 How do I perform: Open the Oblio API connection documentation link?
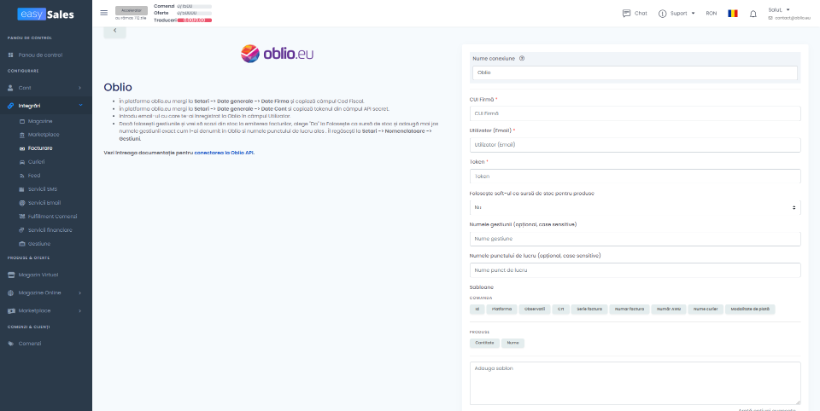click(x=224, y=153)
